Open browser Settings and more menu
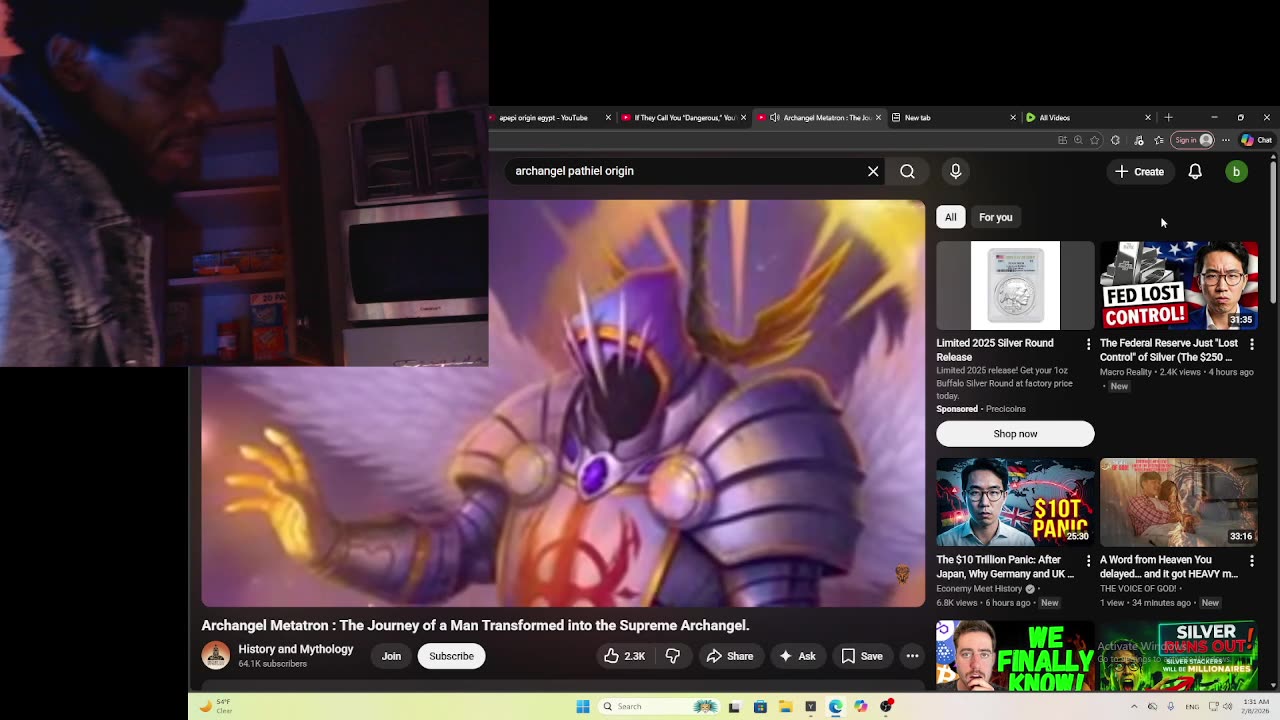Viewport: 1280px width, 720px height. [1226, 140]
